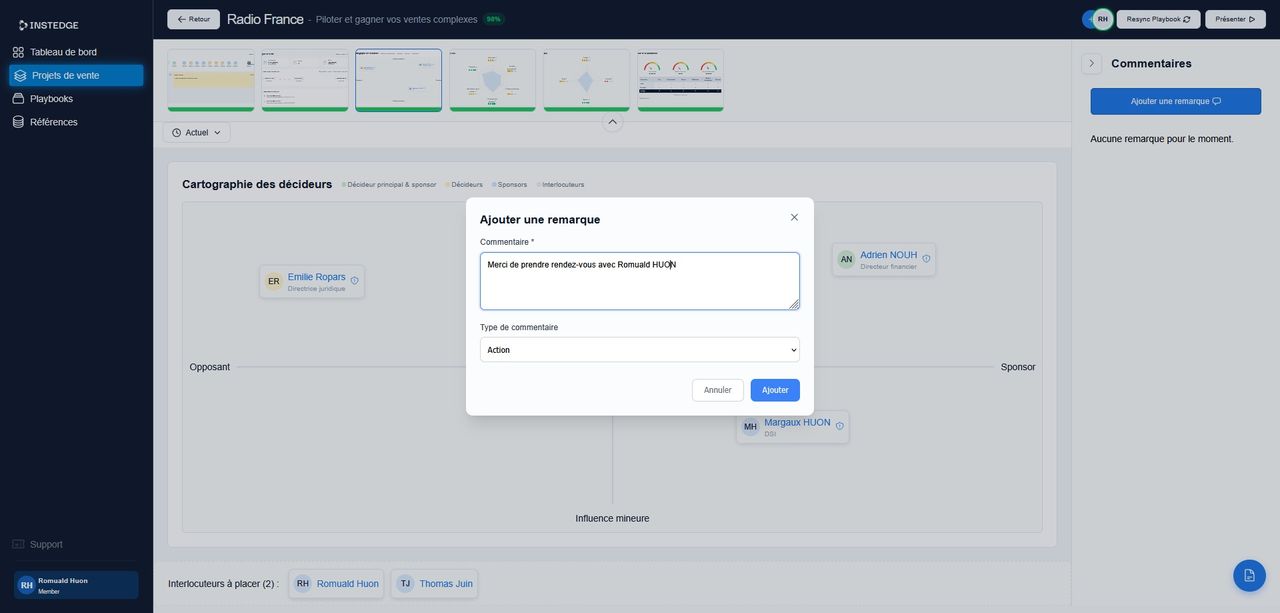Open the Tableau de bord grid icon
Image resolution: width=1280 pixels, height=613 pixels.
click(x=17, y=50)
